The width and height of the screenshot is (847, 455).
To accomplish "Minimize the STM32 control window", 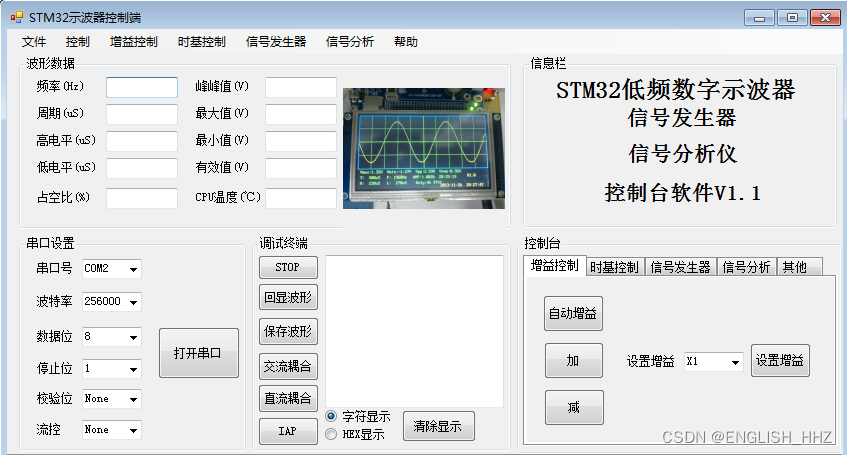I will tap(759, 18).
